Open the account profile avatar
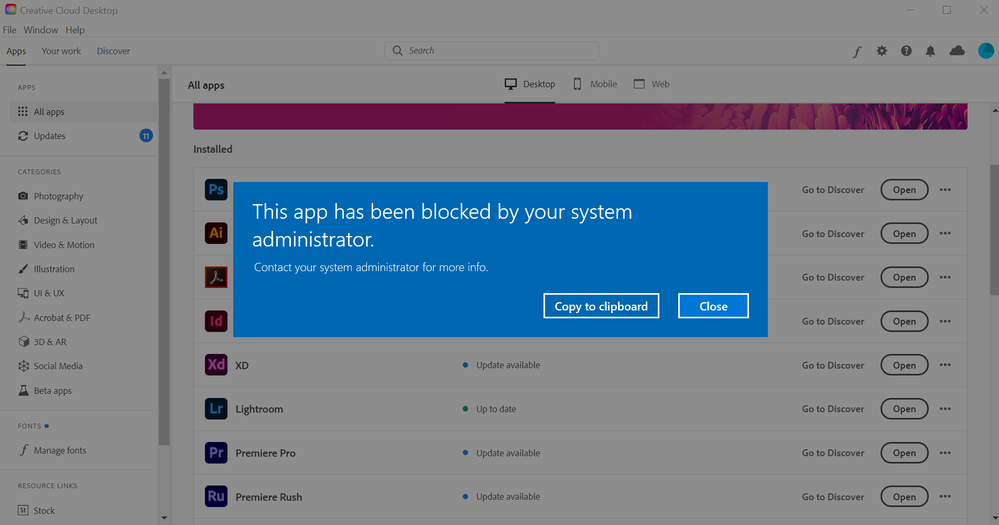 985,51
